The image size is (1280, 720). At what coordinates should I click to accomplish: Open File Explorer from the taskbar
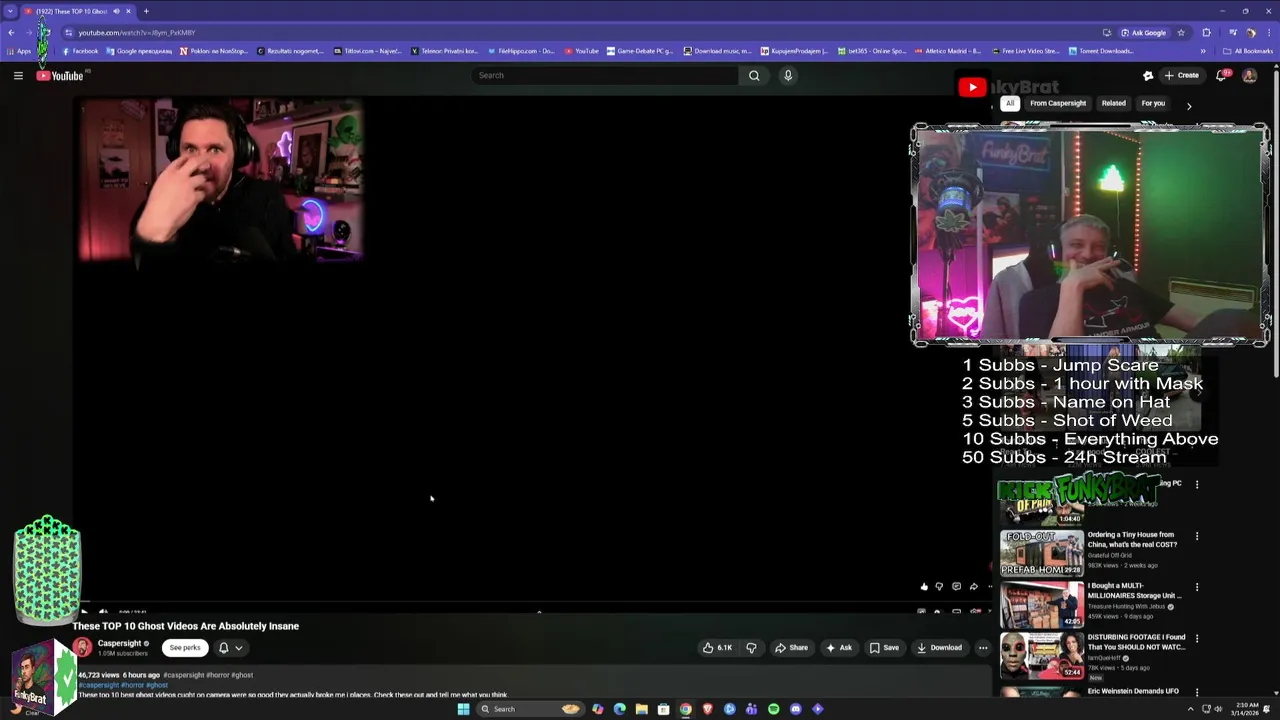point(641,709)
